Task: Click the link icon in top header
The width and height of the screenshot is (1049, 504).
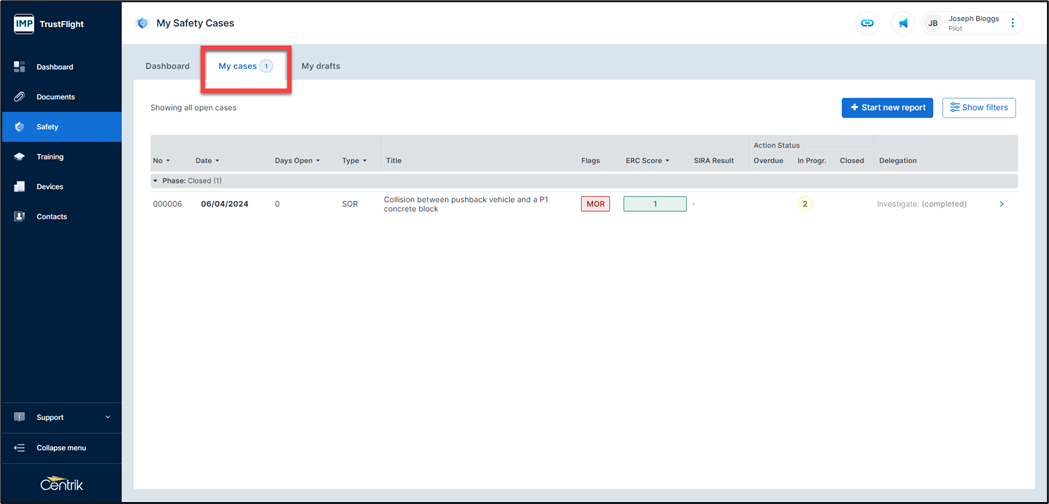Action: coord(867,23)
